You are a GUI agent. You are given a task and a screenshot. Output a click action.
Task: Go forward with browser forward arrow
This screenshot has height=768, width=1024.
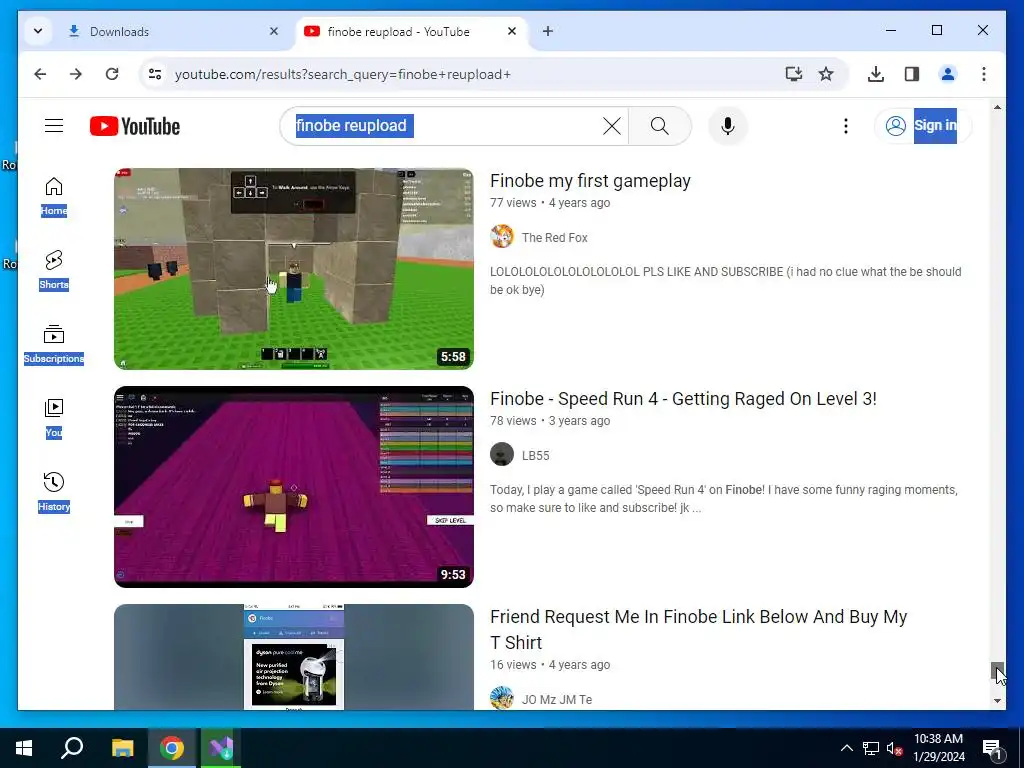(76, 74)
